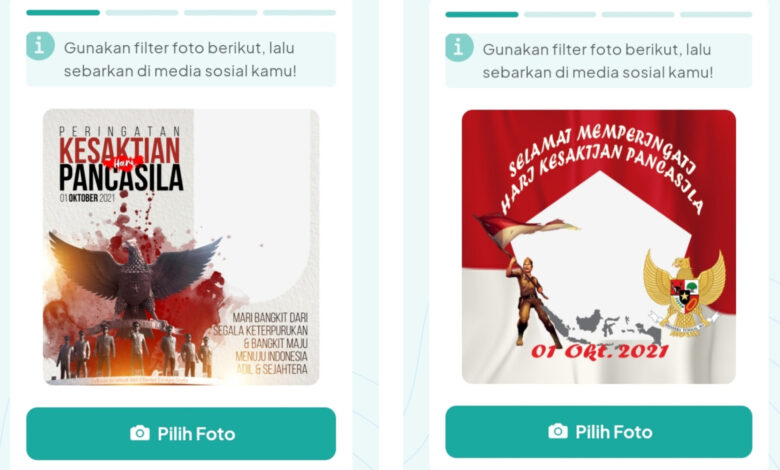Click fourth progress step in left panel
This screenshot has height=470, width=780.
pos(299,12)
